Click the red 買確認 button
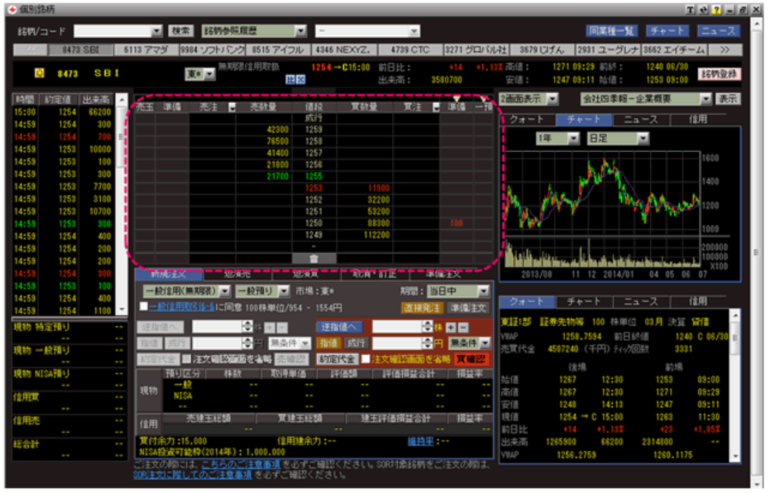This screenshot has height=493, width=768. [471, 359]
